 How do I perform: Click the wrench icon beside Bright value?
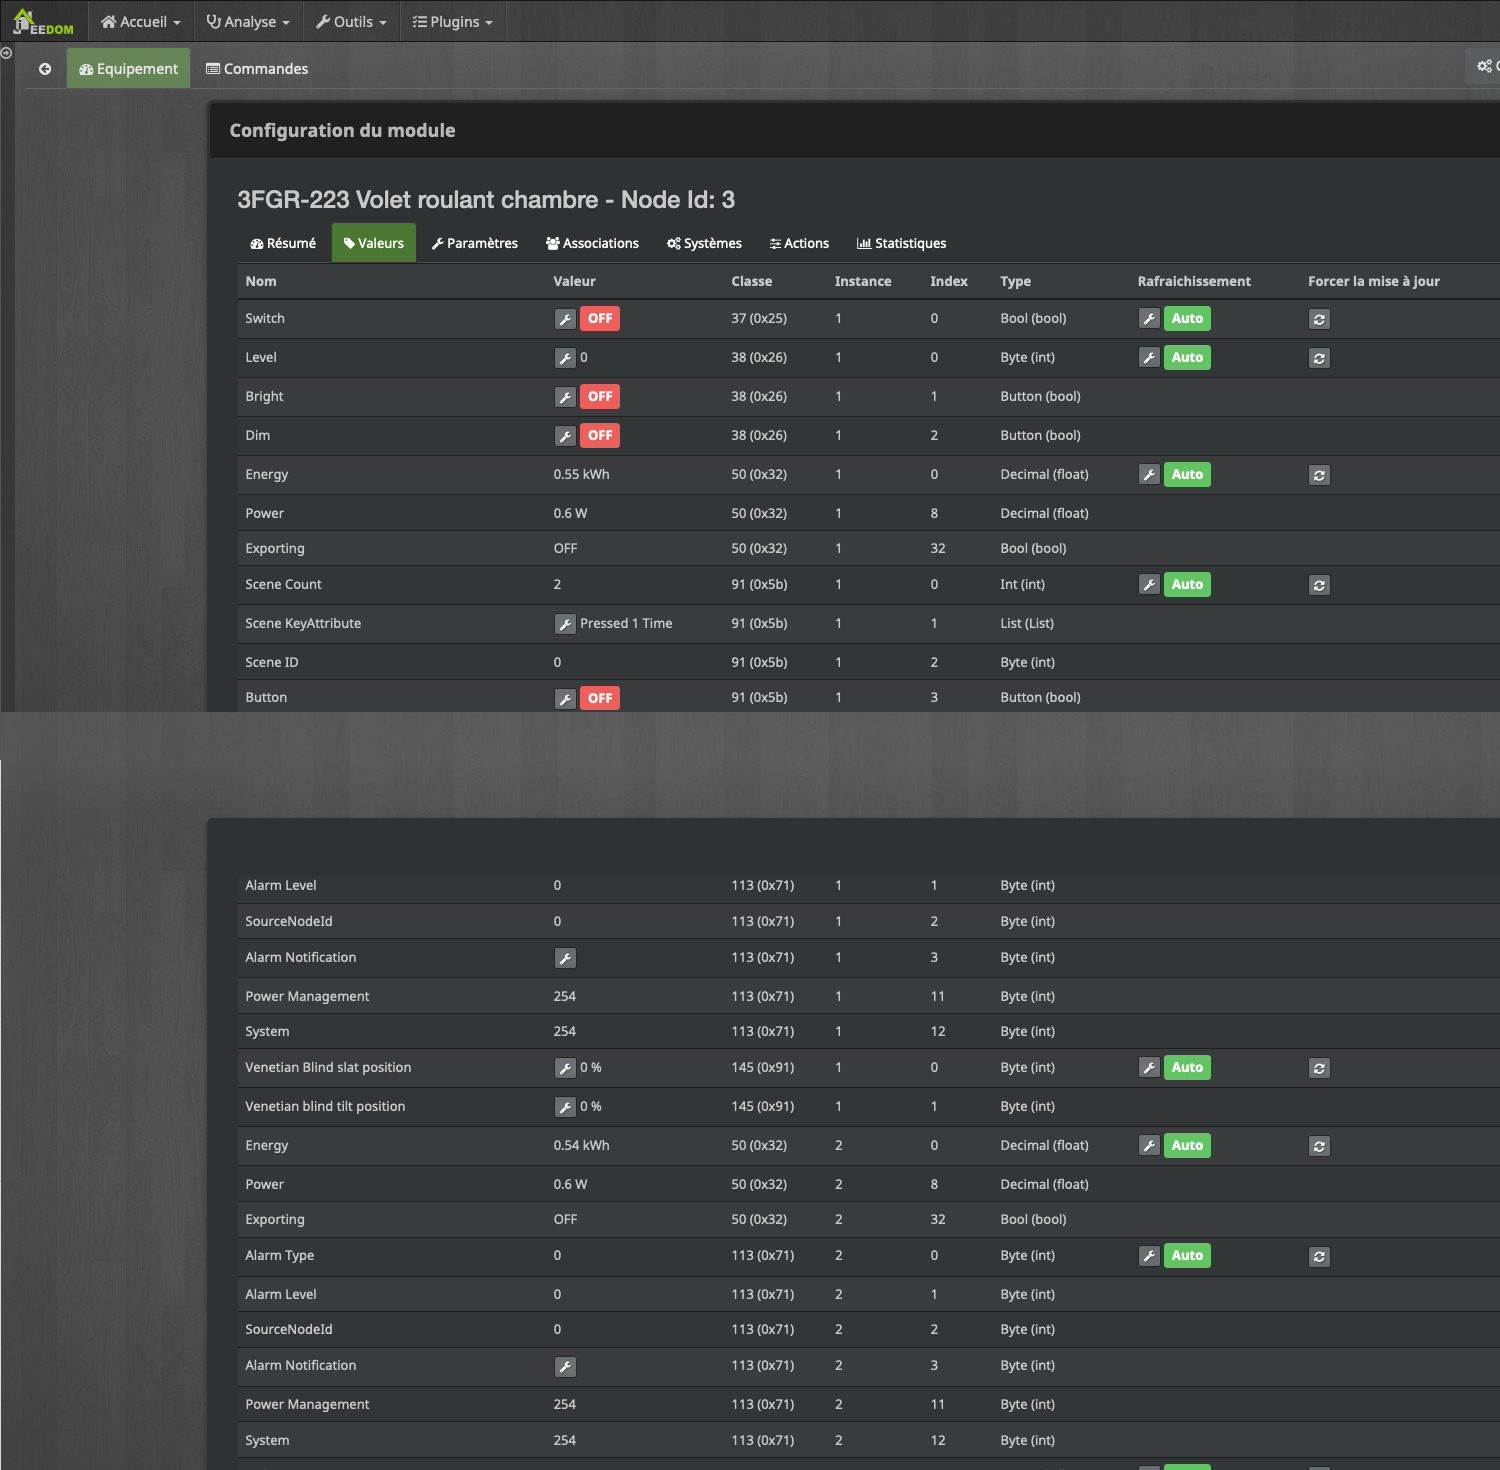click(566, 397)
